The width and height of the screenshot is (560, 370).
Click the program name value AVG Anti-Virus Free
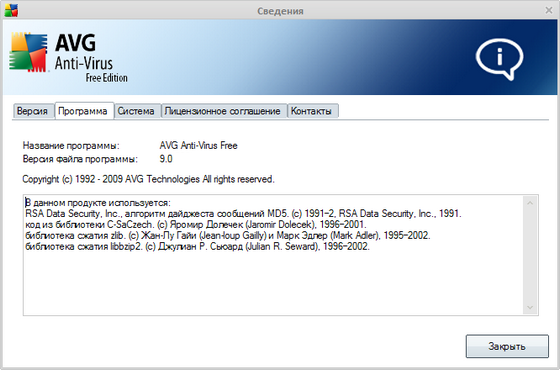pyautogui.click(x=198, y=146)
